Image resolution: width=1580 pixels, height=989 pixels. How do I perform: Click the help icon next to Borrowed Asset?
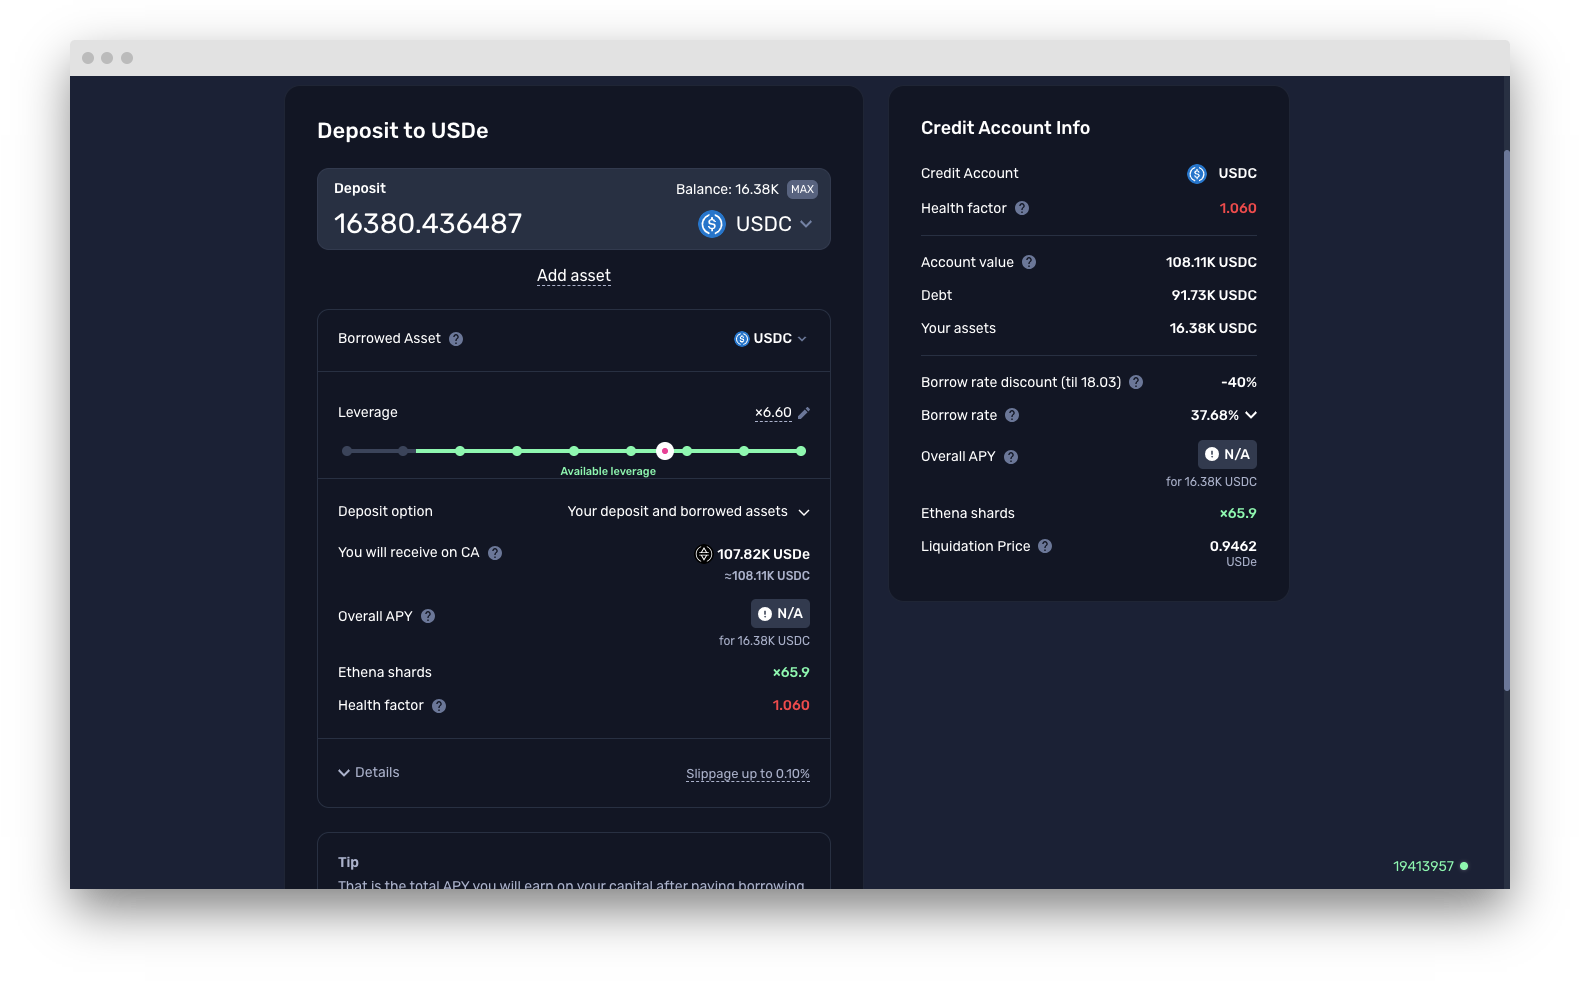pyautogui.click(x=456, y=339)
